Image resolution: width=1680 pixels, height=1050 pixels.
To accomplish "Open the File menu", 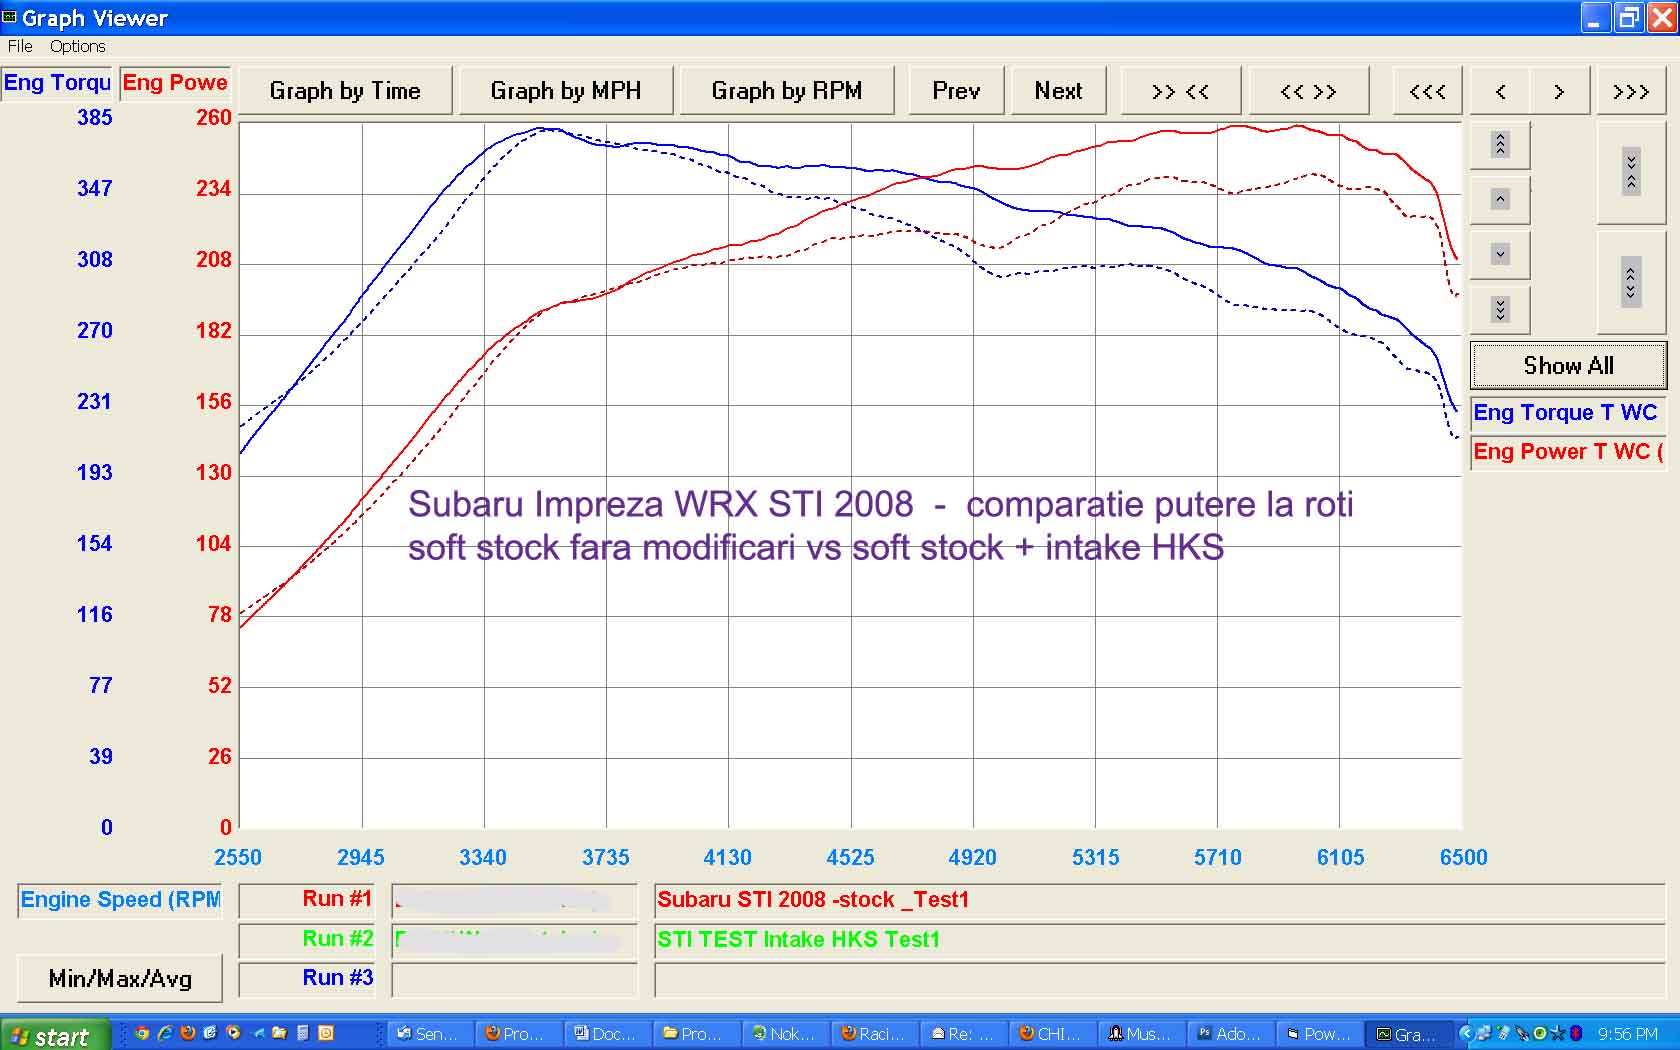I will tap(20, 46).
